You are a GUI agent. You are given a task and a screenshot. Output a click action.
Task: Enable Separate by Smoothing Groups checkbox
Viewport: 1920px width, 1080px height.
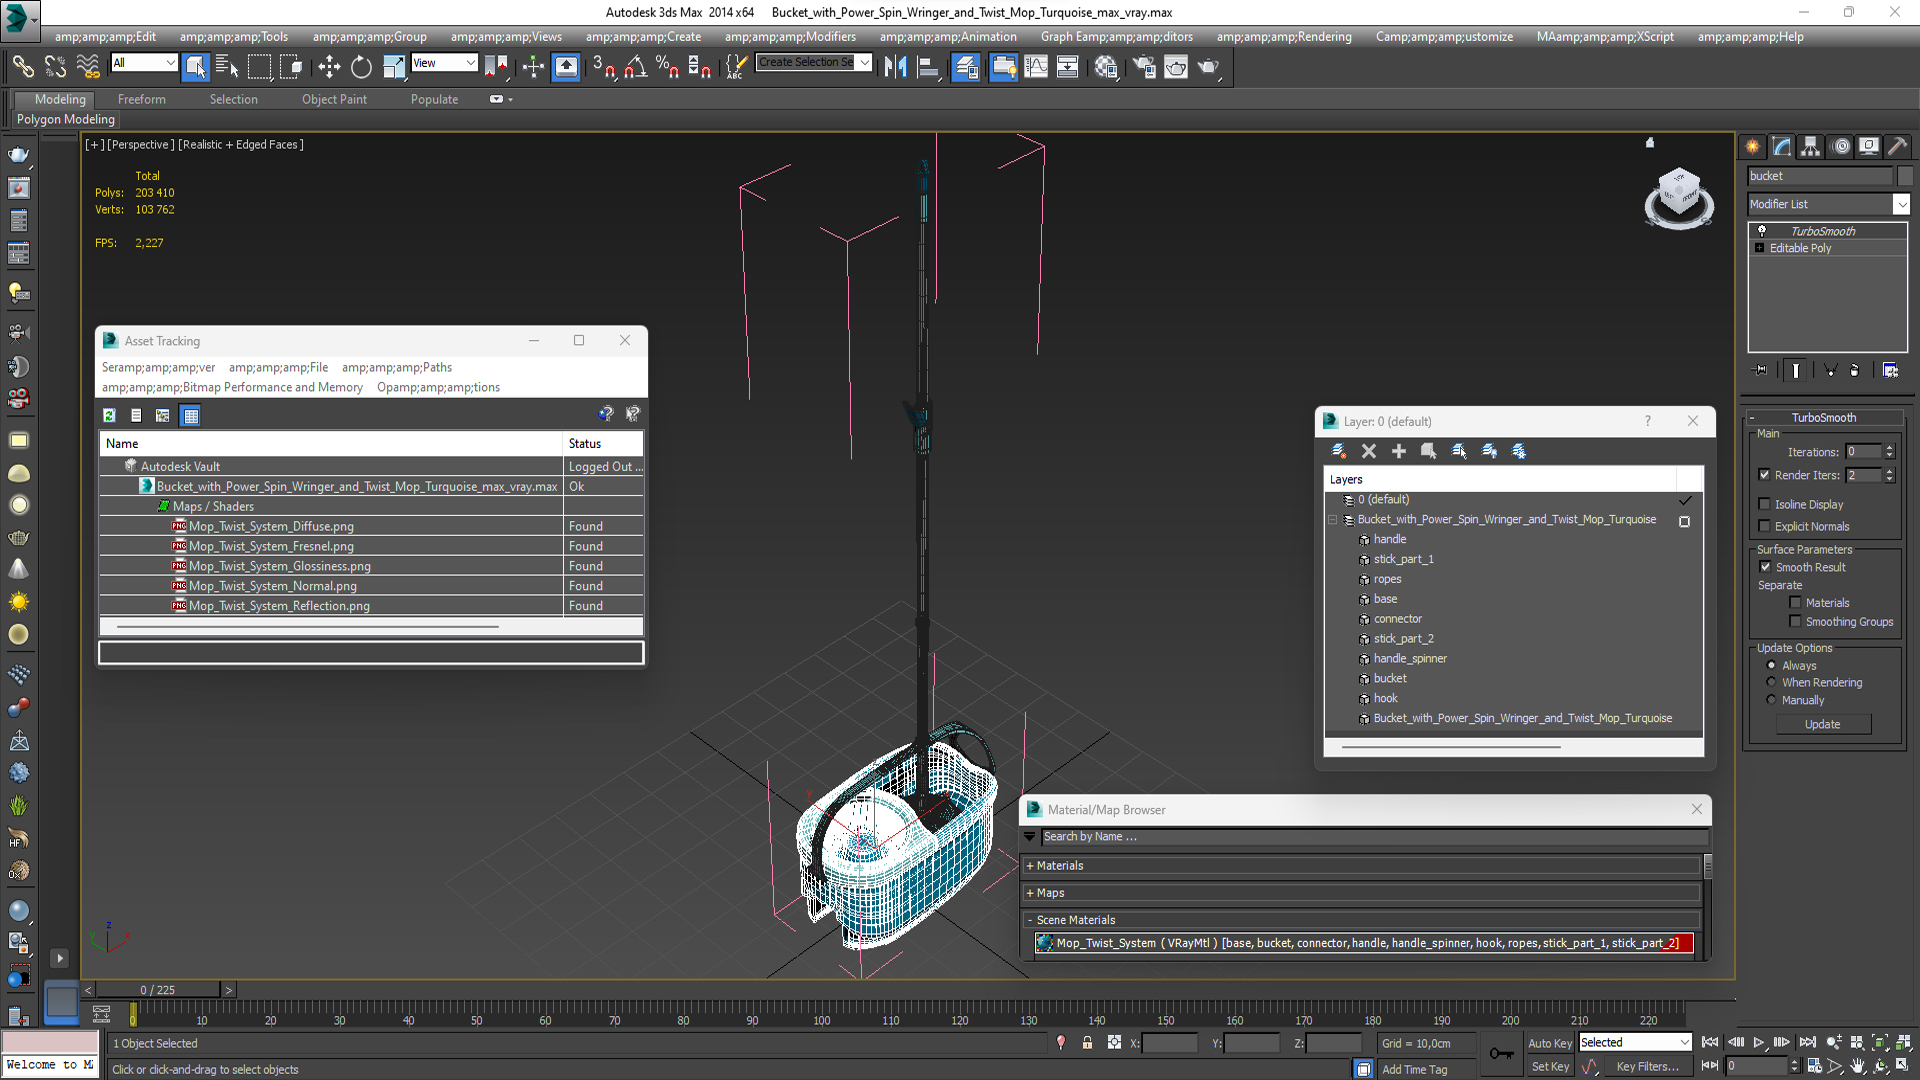tap(1795, 621)
